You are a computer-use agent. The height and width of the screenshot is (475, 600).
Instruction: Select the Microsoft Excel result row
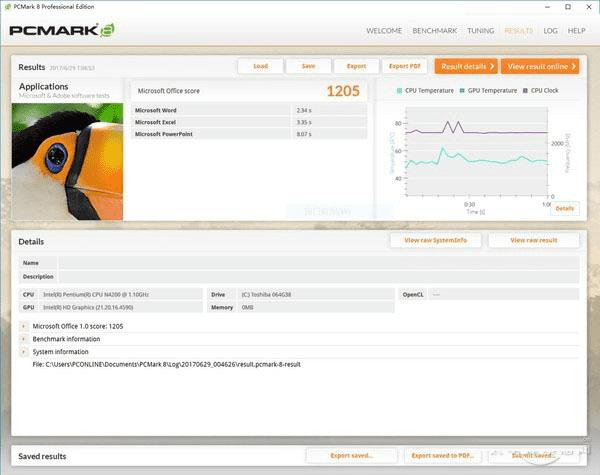click(249, 122)
